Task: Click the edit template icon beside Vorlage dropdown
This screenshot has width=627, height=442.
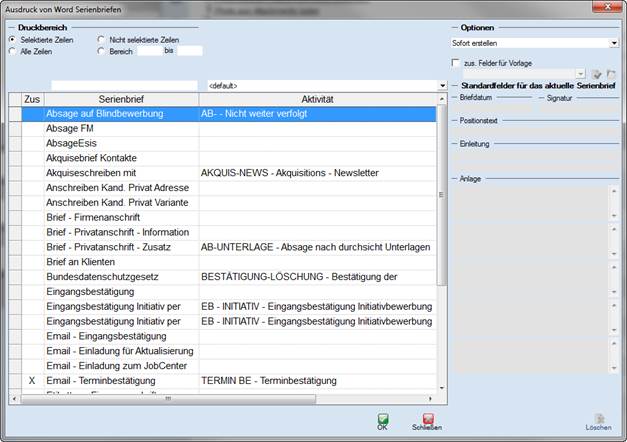Action: (x=596, y=74)
